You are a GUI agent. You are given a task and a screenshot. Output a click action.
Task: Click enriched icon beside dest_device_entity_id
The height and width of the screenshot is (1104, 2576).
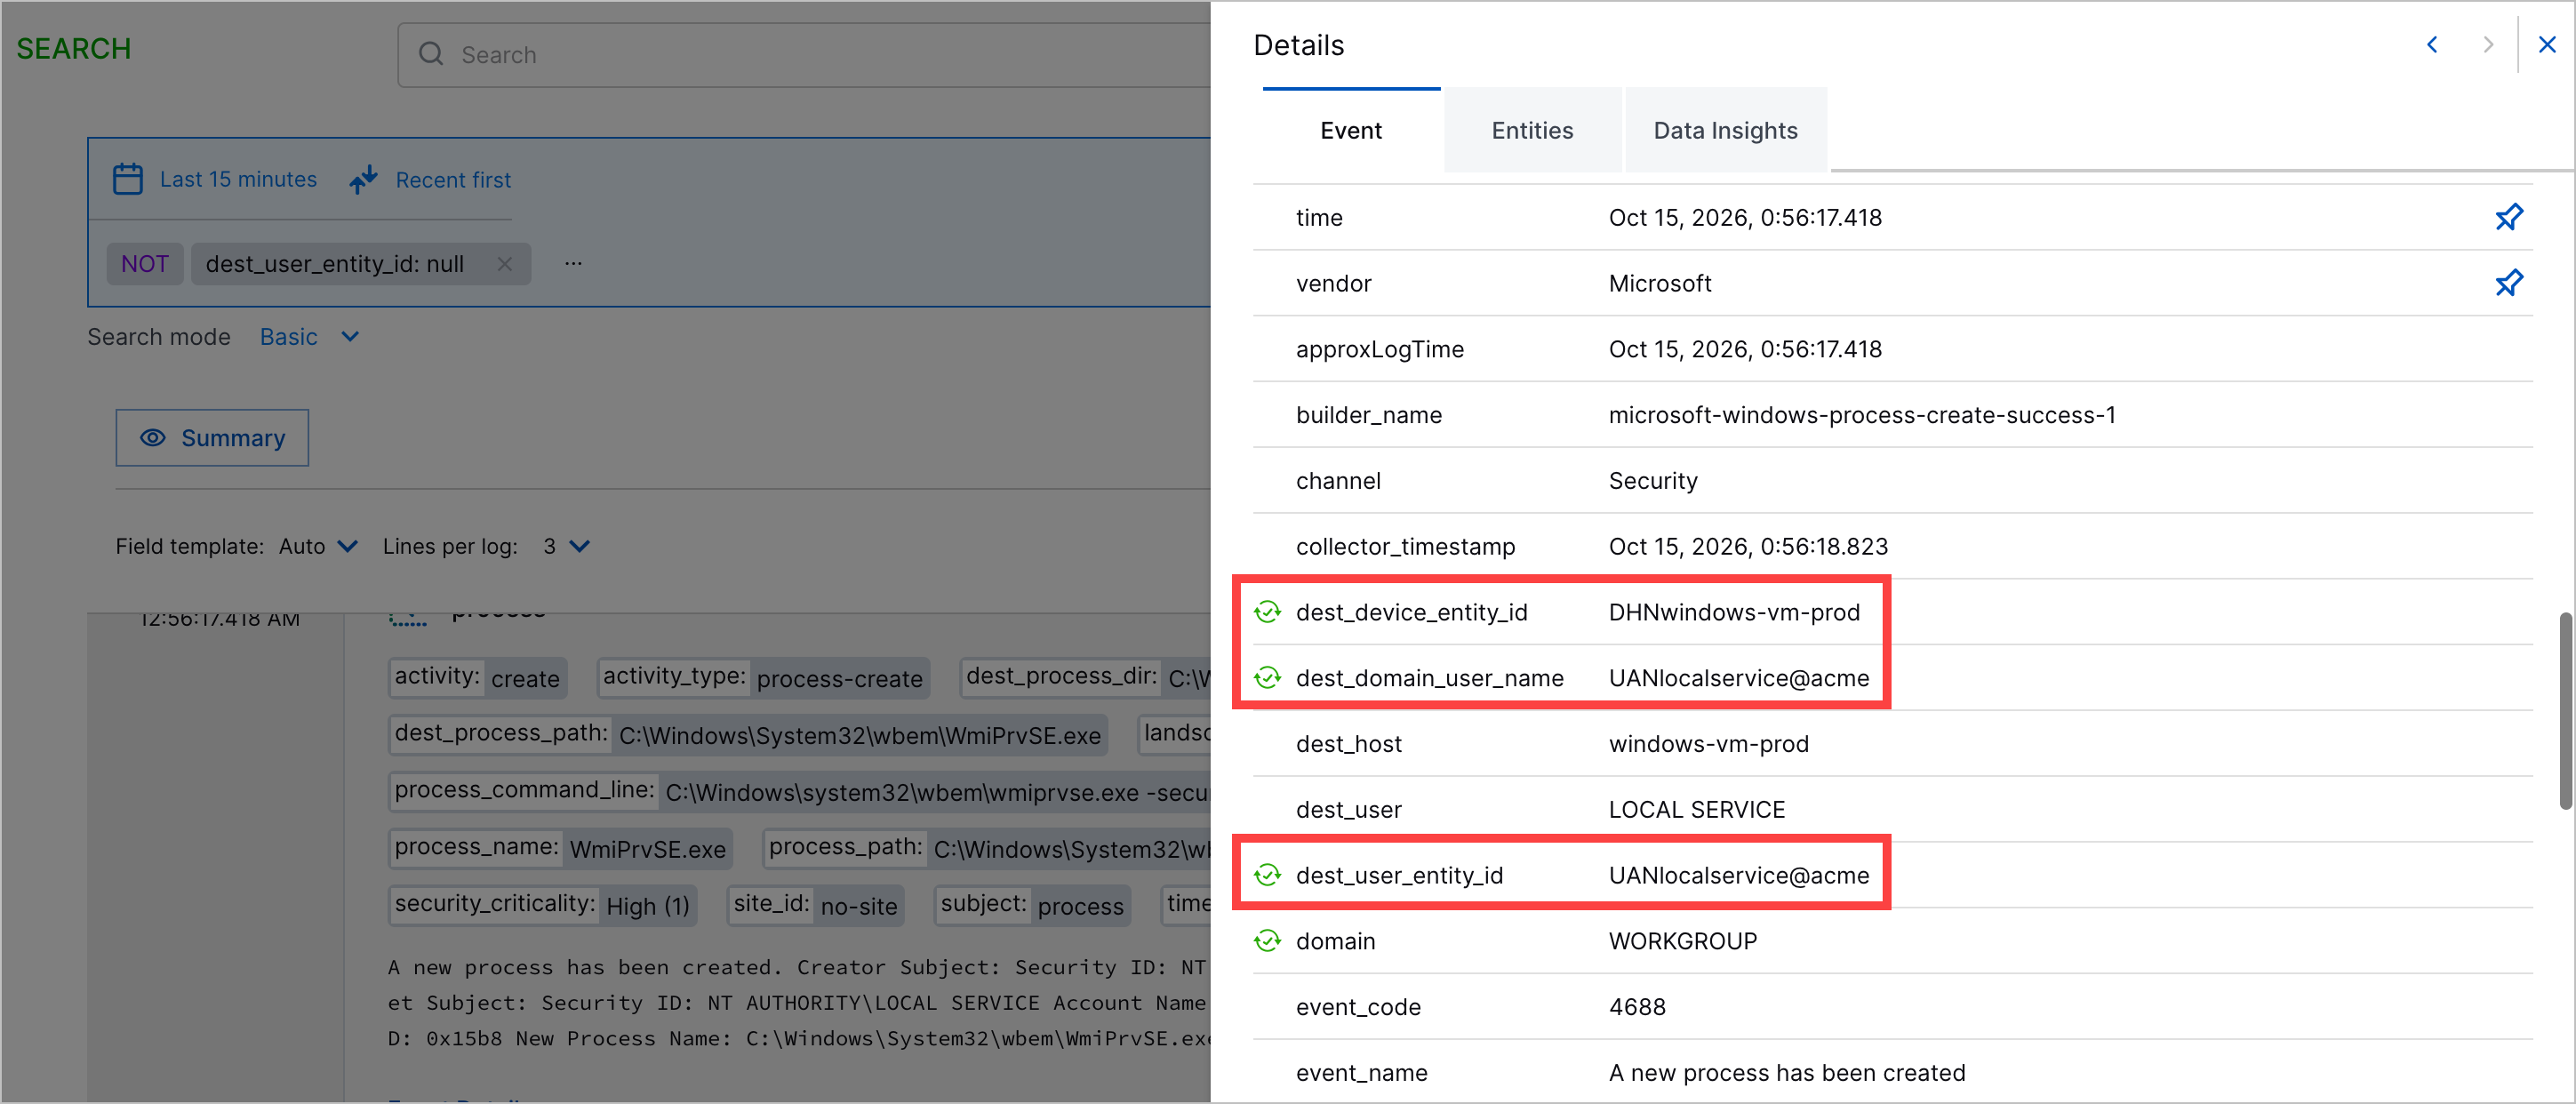click(1267, 612)
